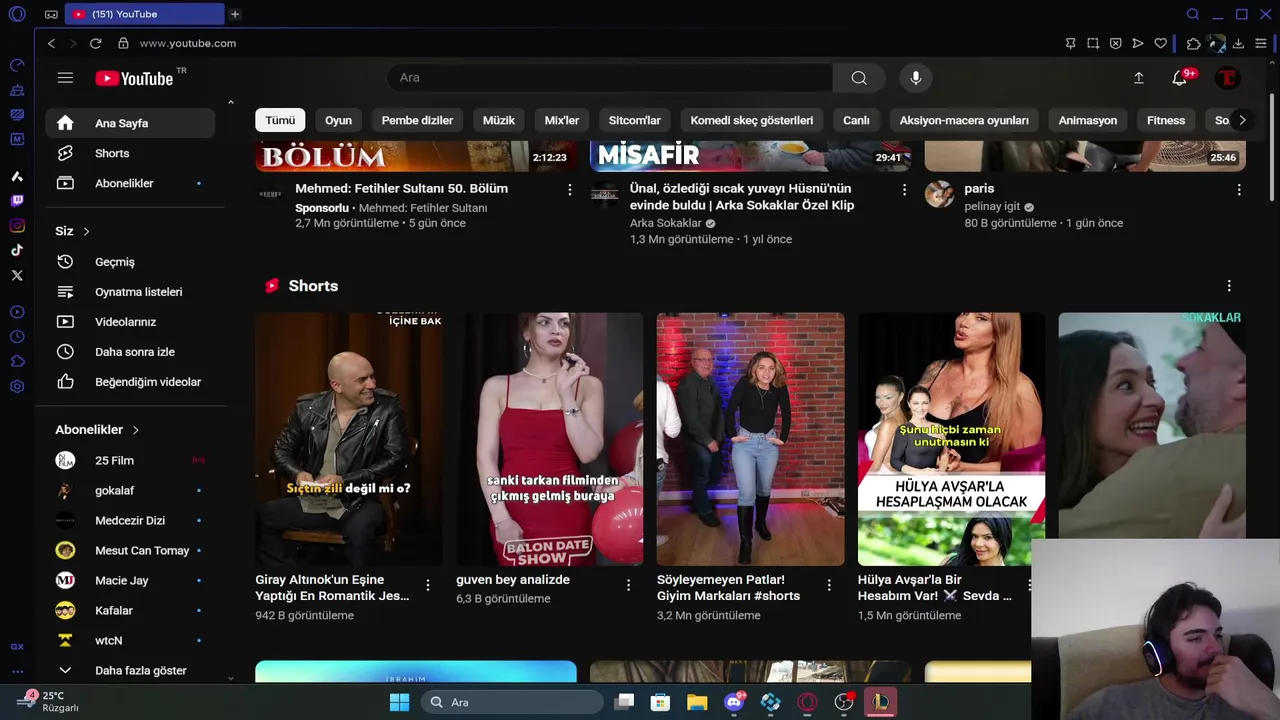This screenshot has width=1280, height=720.
Task: Open Mesut Can Tomay channel
Action: 130,550
